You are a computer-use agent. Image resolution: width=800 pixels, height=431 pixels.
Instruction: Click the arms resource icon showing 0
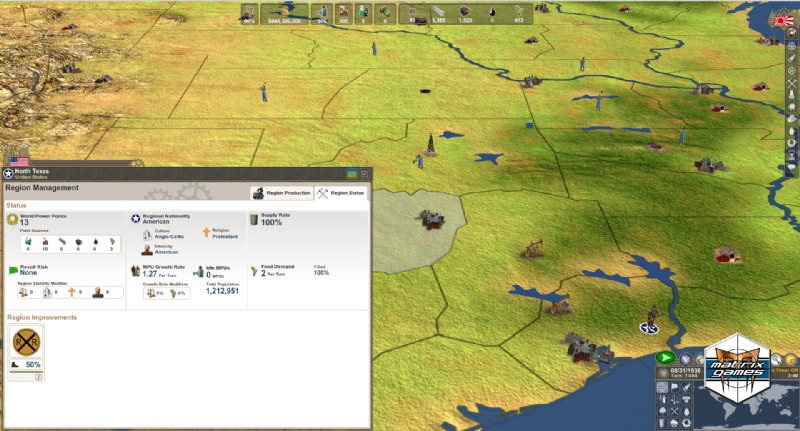pyautogui.click(x=385, y=12)
